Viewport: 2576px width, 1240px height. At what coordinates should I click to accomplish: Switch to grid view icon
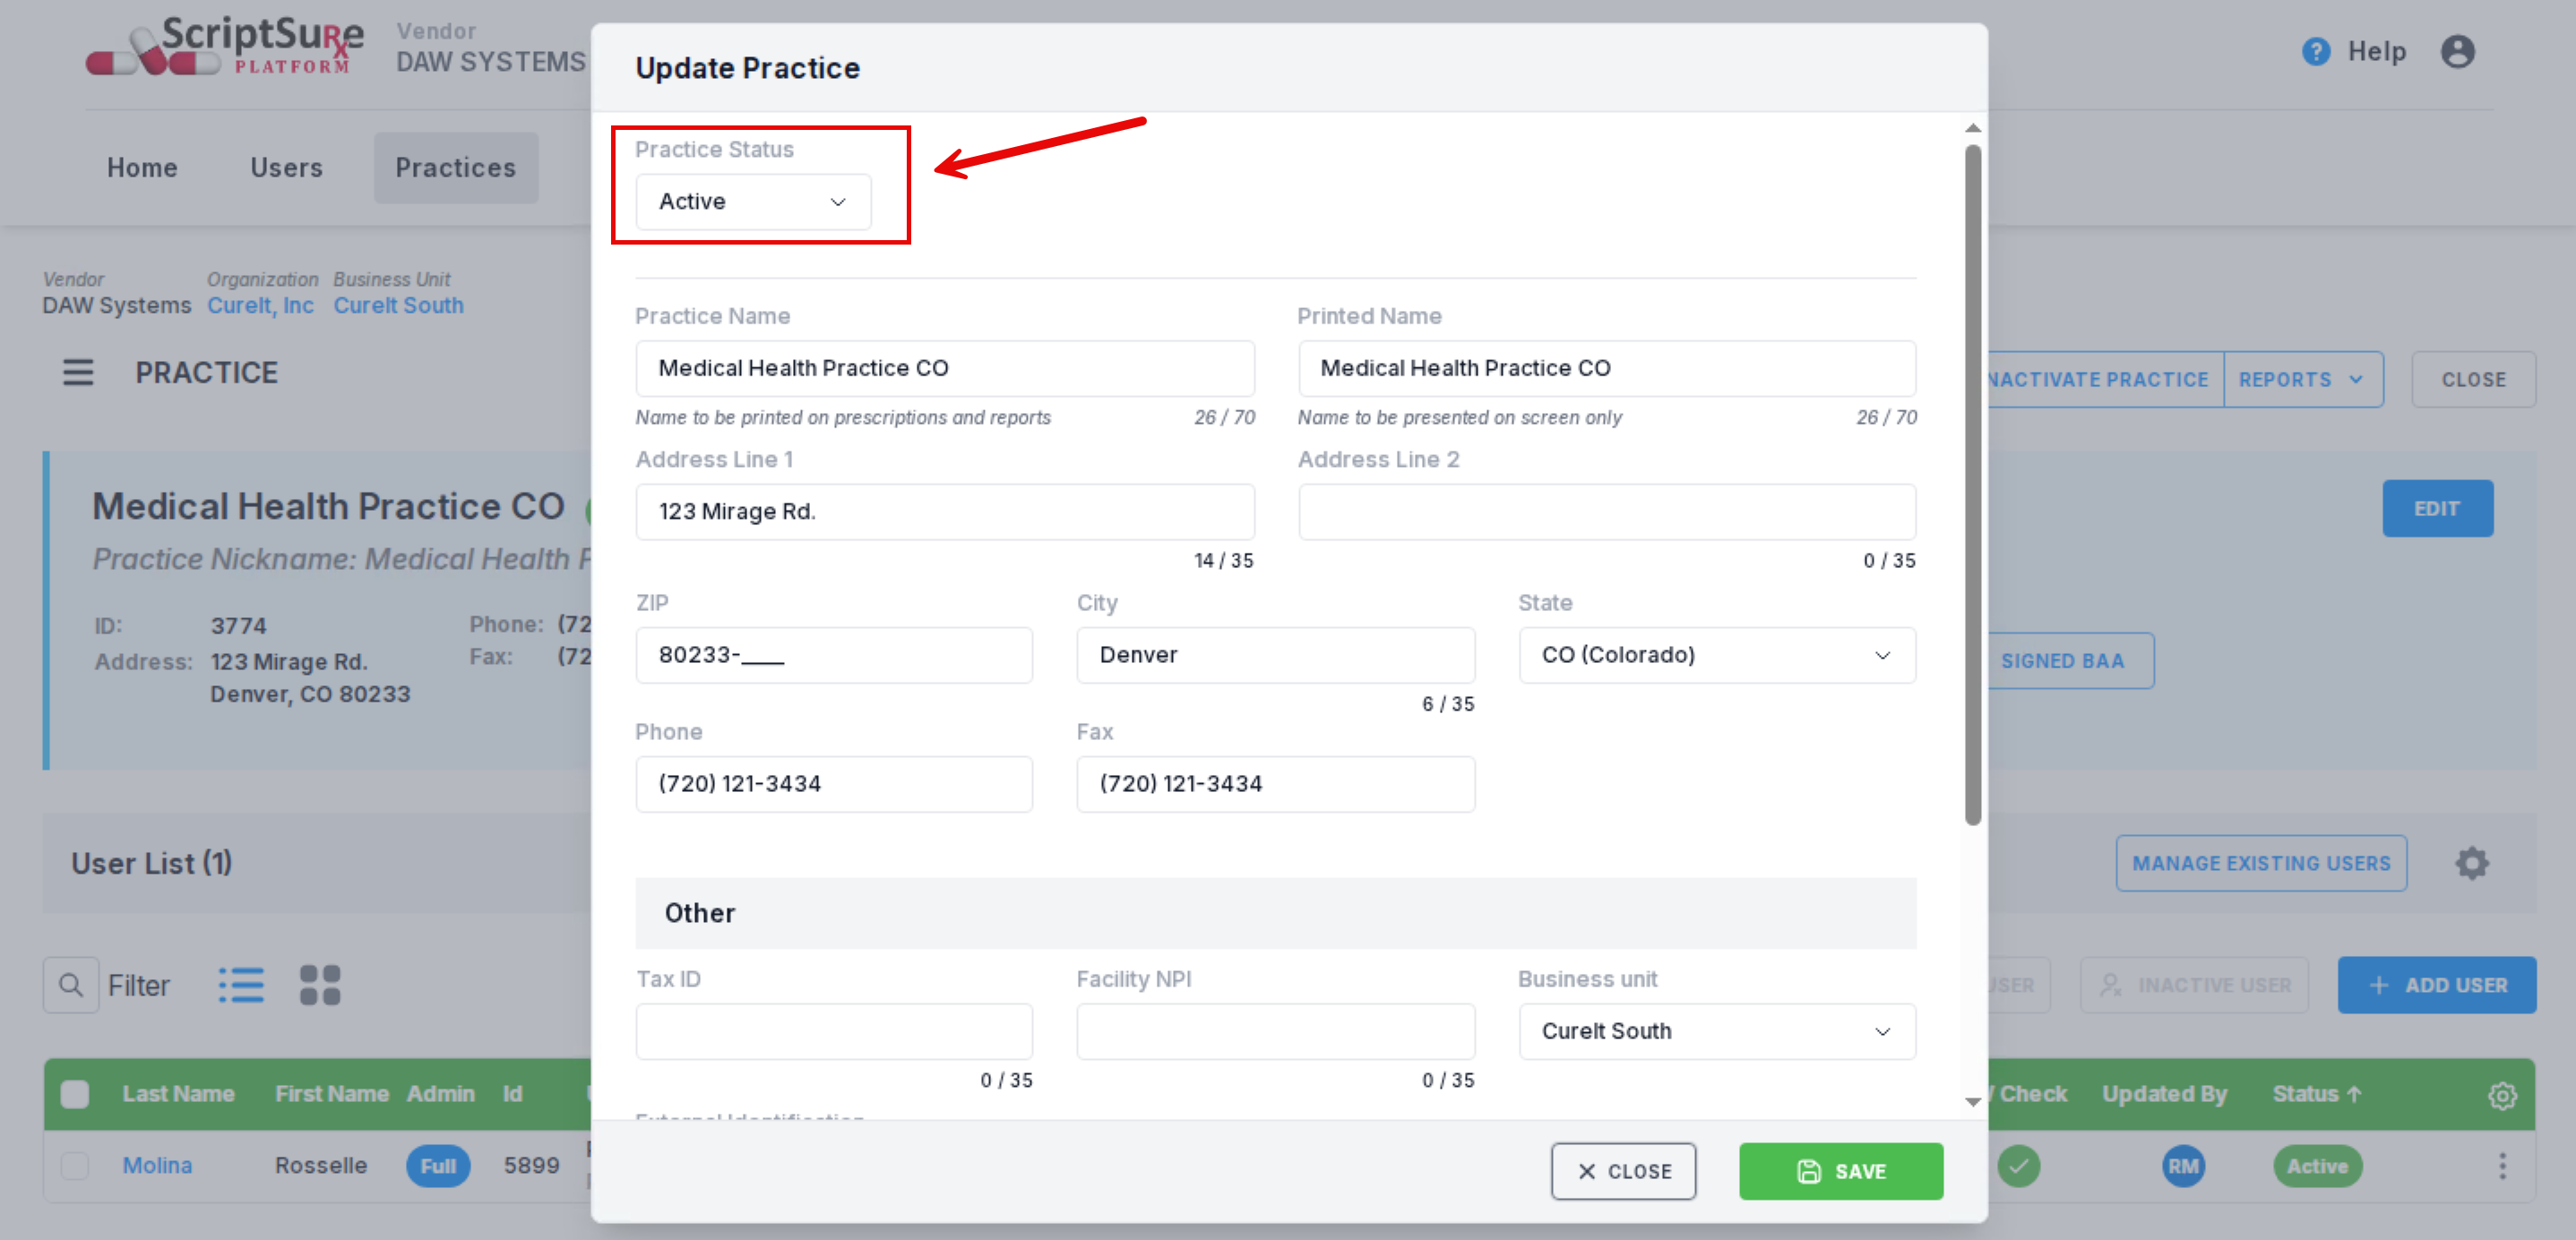320,985
